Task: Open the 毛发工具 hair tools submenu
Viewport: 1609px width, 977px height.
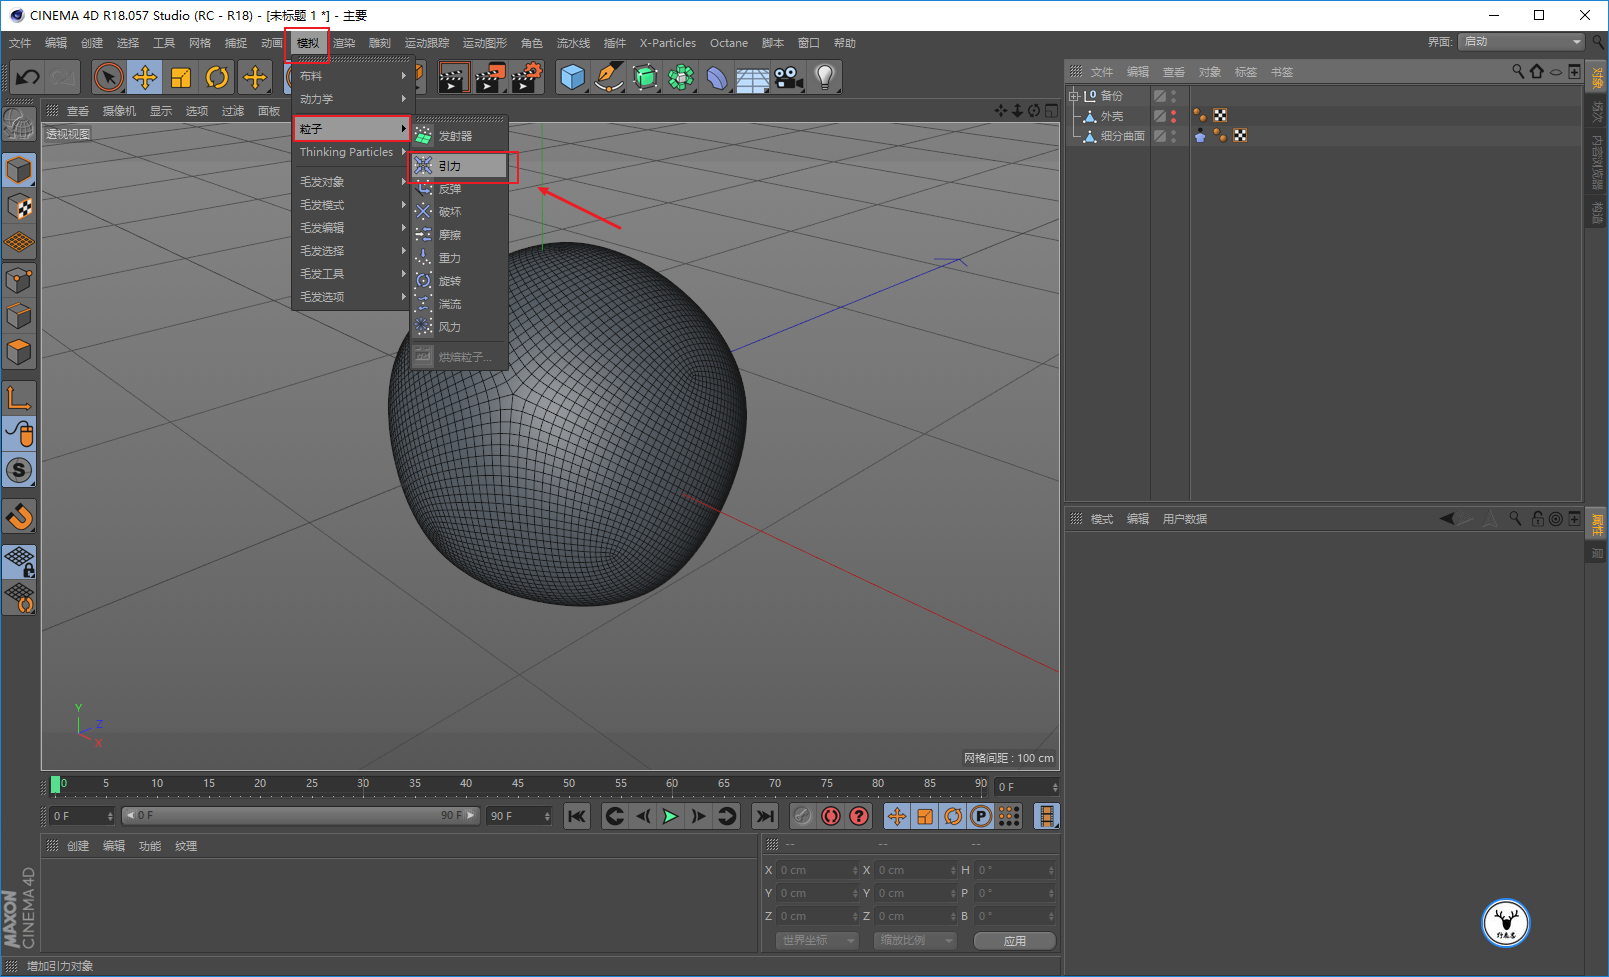Action: point(352,274)
